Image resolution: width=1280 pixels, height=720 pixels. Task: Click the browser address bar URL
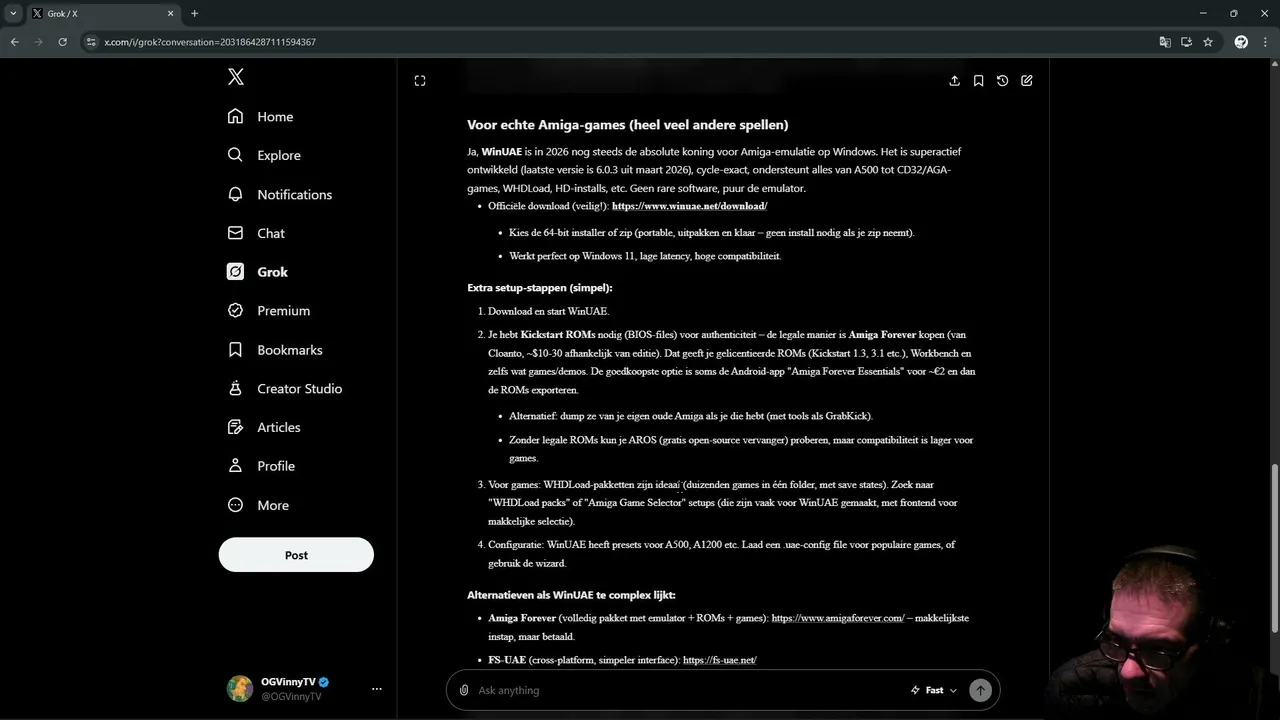point(210,42)
